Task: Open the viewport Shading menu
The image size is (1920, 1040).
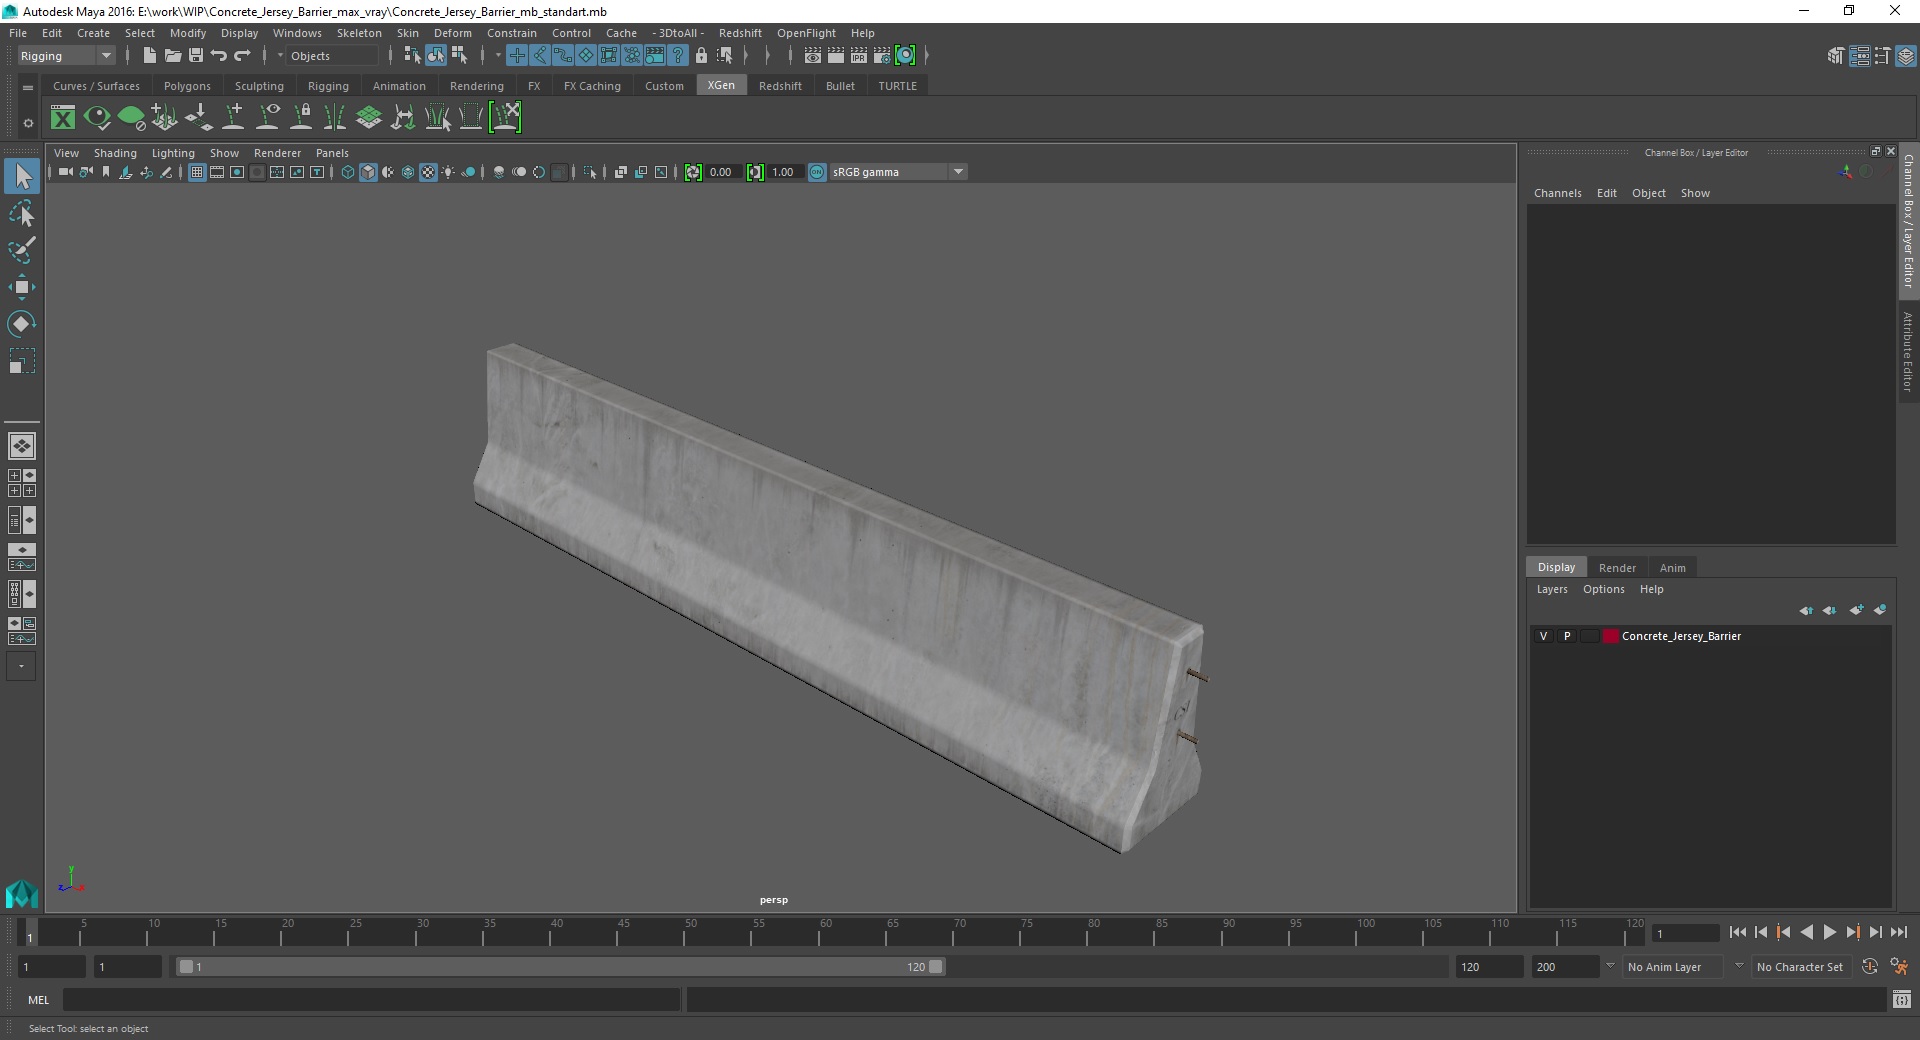Action: (x=115, y=153)
